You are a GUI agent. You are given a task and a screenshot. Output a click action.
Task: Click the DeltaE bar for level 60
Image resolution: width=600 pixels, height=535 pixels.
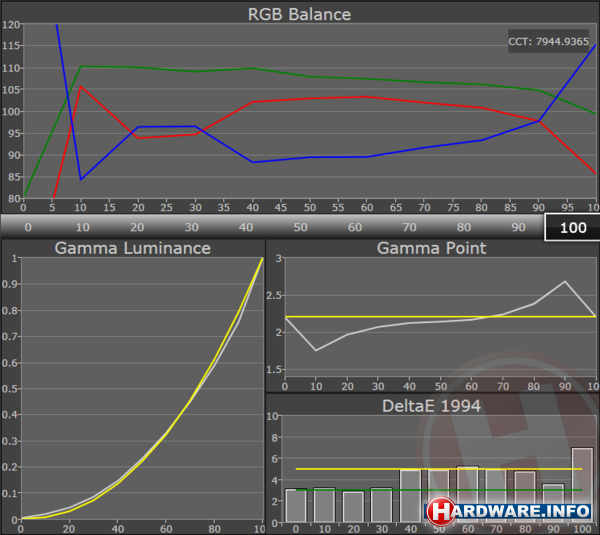pyautogui.click(x=468, y=494)
